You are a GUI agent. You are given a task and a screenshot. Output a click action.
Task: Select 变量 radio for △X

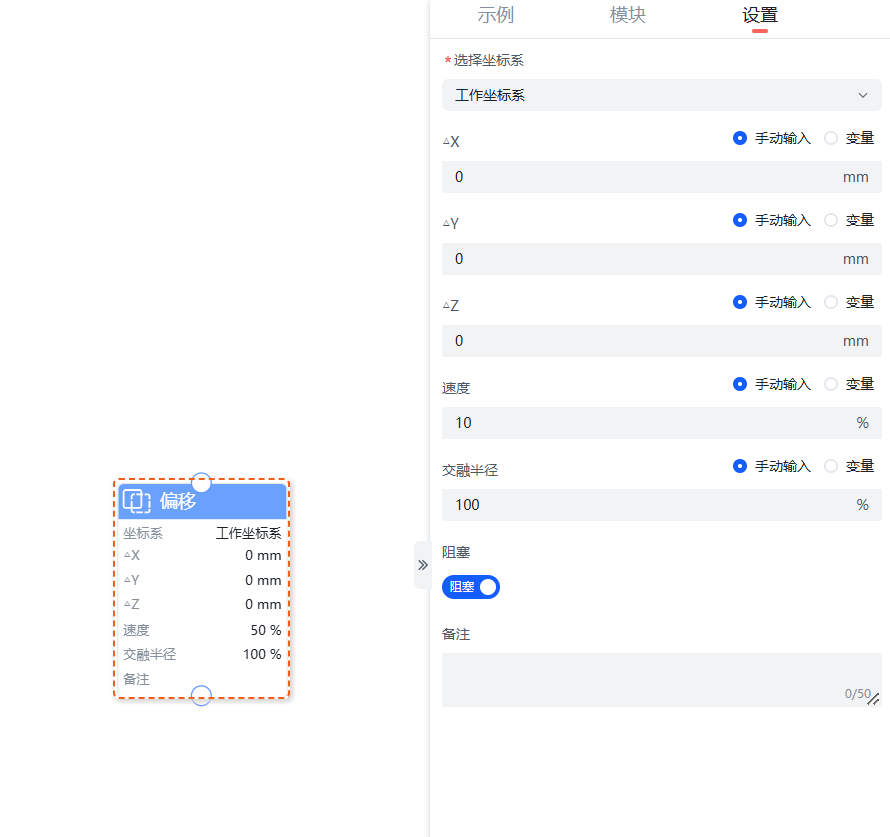point(831,138)
